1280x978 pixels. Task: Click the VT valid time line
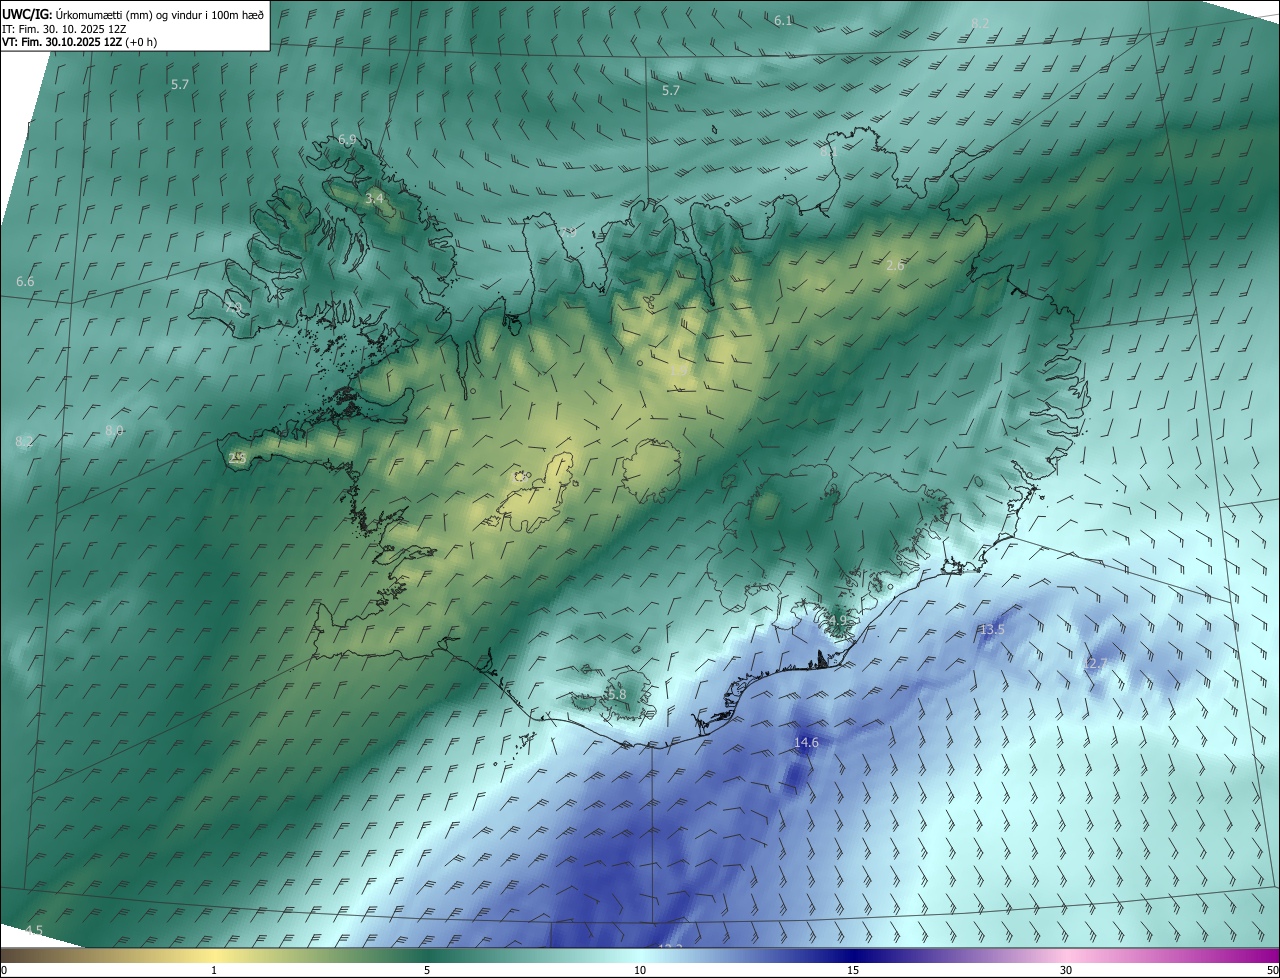tap(80, 42)
